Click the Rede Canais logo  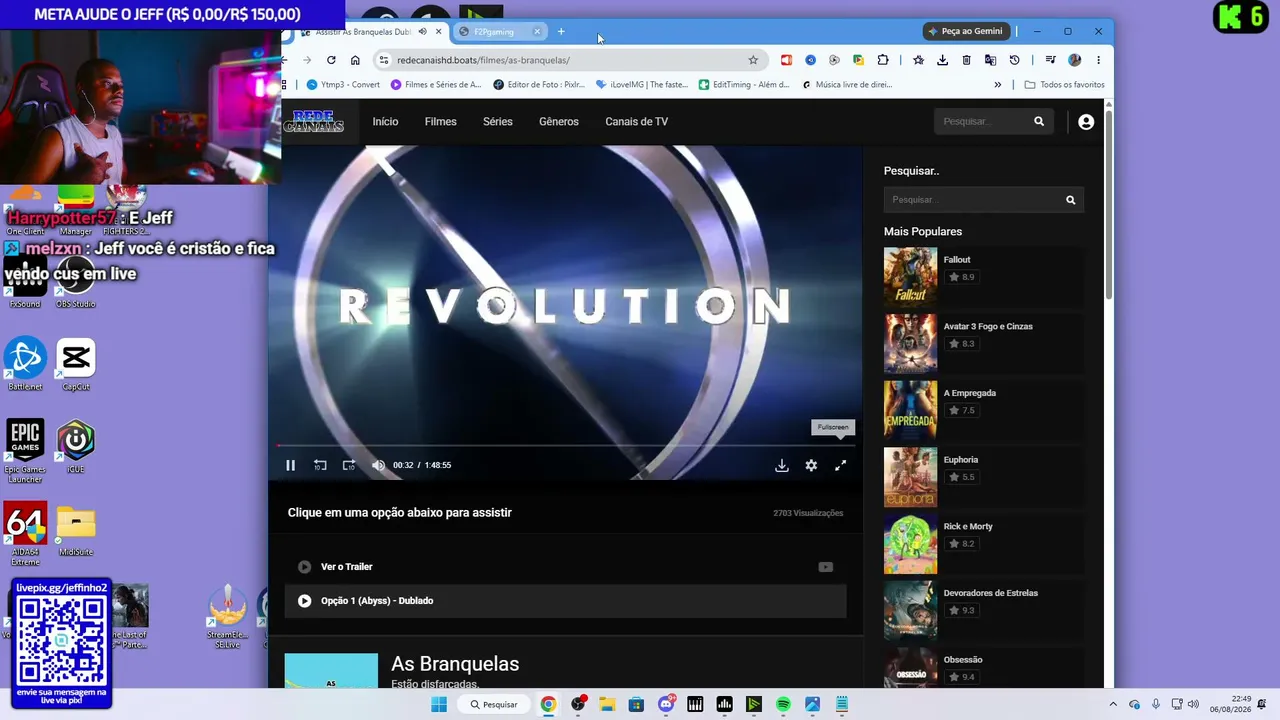click(x=313, y=122)
